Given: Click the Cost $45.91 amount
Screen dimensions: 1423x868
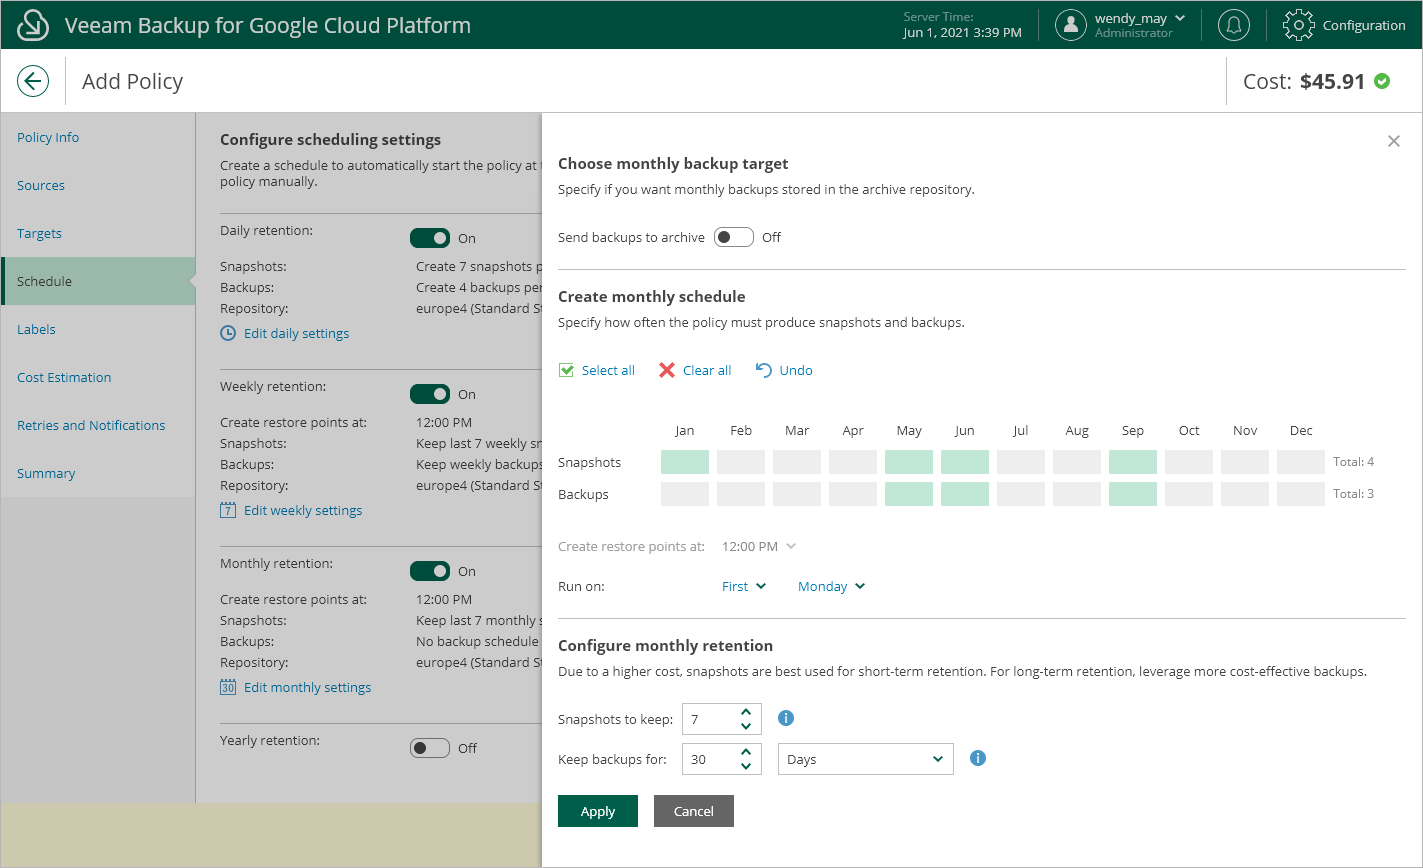Looking at the screenshot, I should [1333, 81].
